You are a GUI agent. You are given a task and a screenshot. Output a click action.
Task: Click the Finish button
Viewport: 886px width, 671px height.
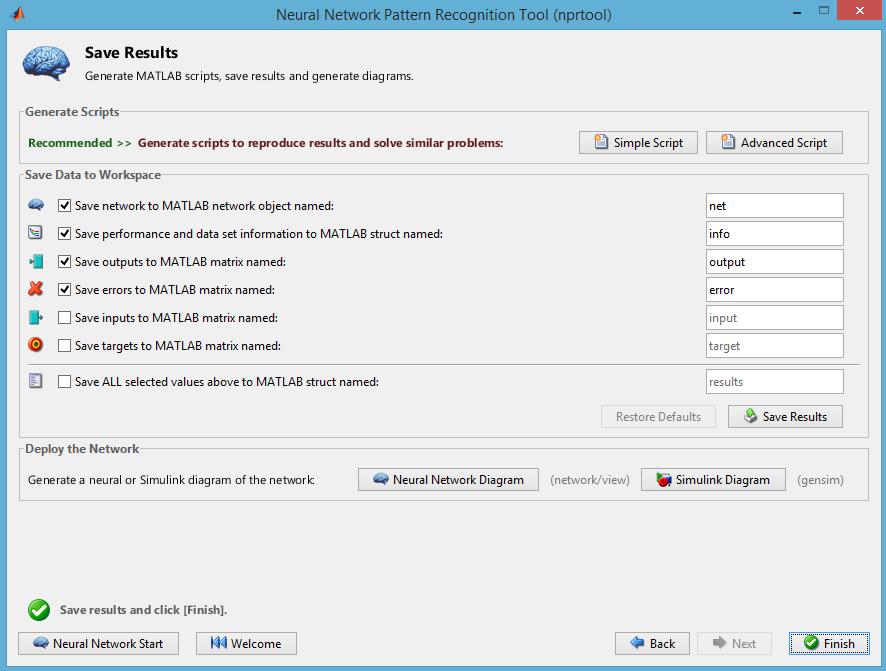click(829, 643)
